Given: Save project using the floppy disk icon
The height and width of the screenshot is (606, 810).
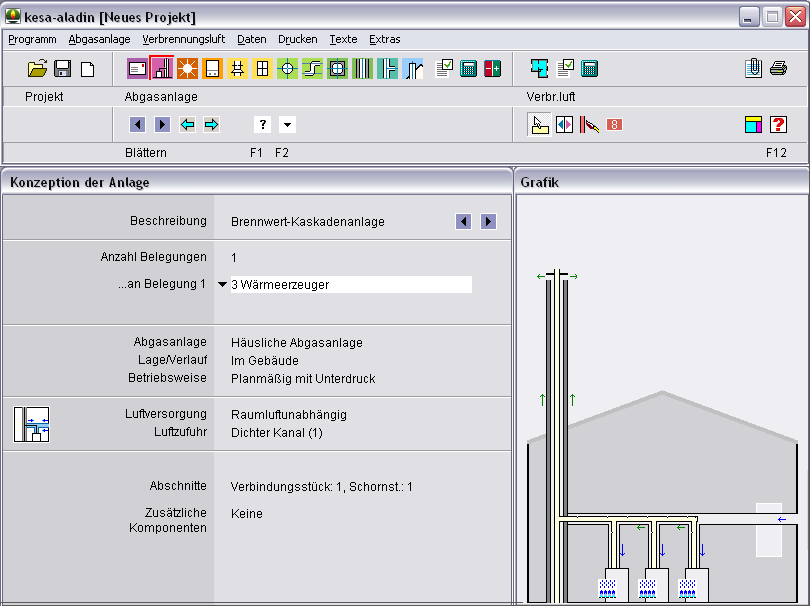Looking at the screenshot, I should [x=62, y=69].
